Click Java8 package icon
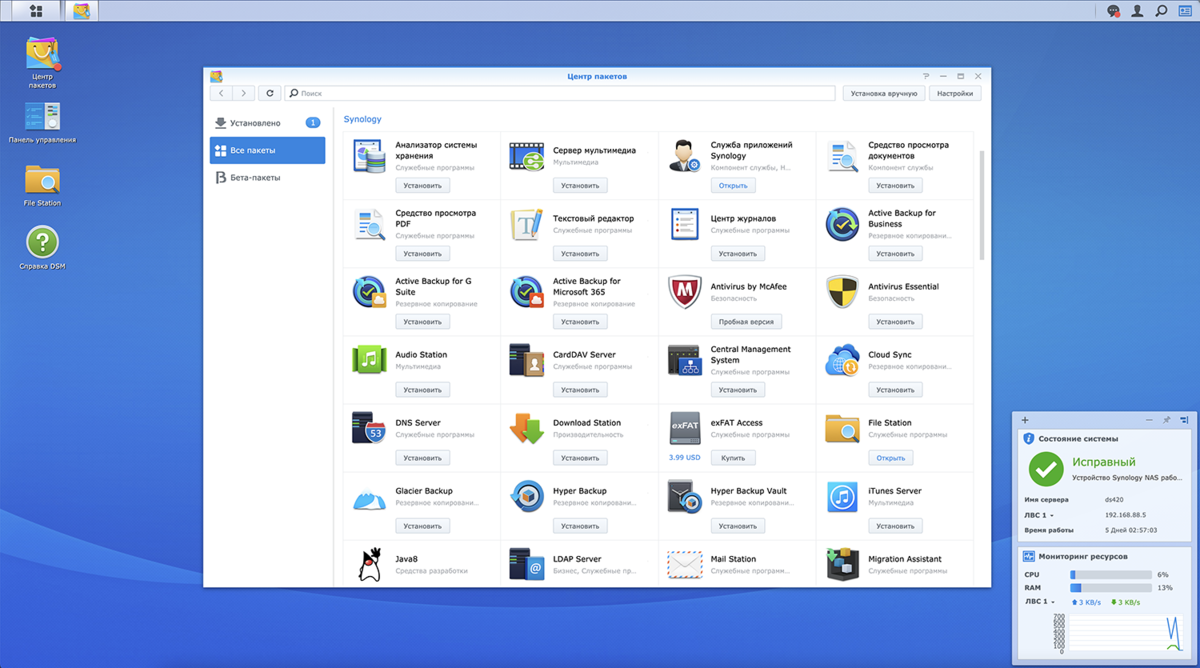Image resolution: width=1200 pixels, height=668 pixels. (369, 565)
